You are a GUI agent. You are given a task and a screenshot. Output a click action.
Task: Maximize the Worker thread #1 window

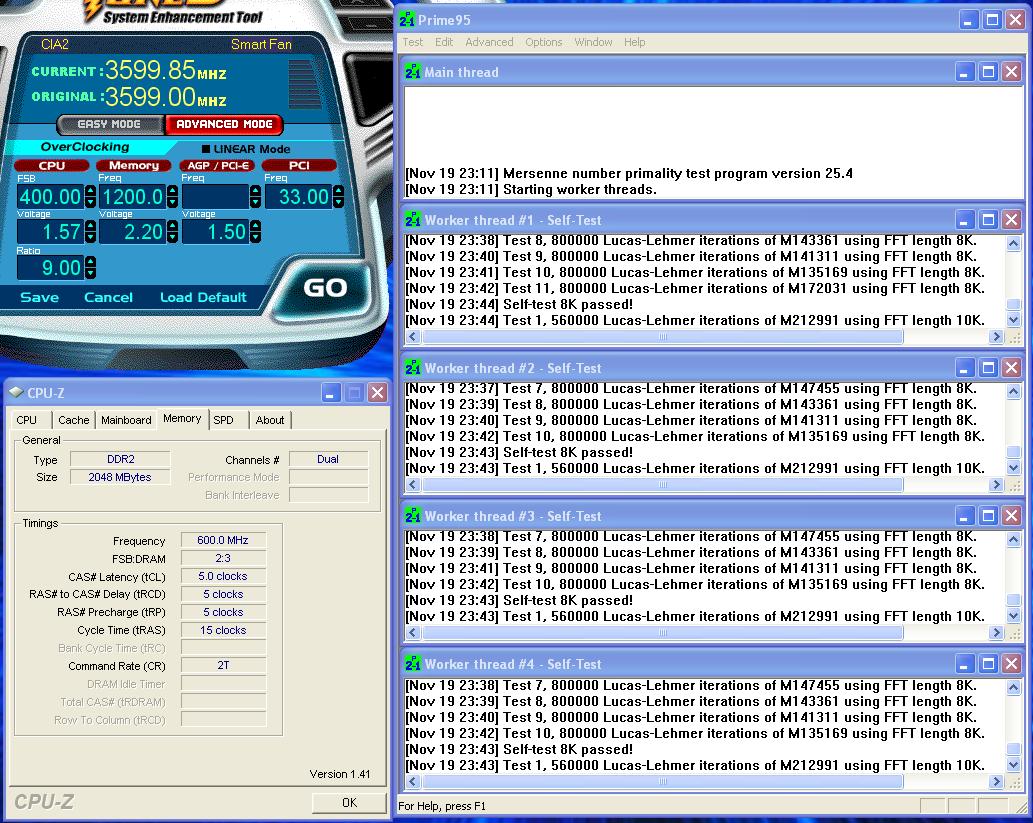point(988,219)
